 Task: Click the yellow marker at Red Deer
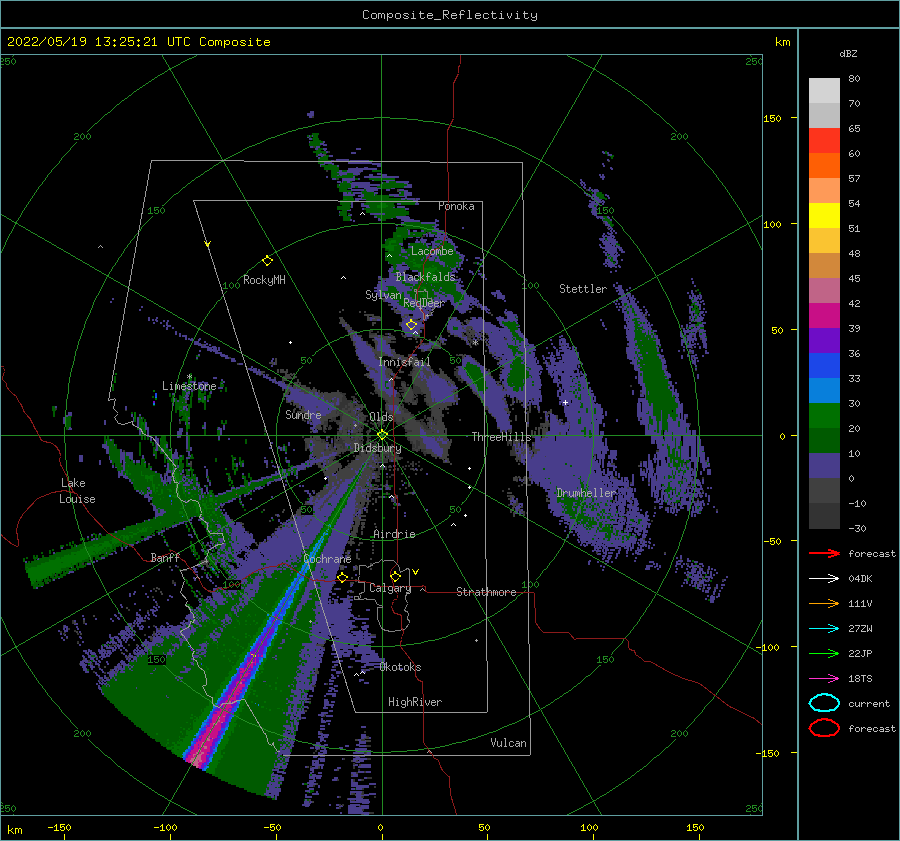(412, 325)
